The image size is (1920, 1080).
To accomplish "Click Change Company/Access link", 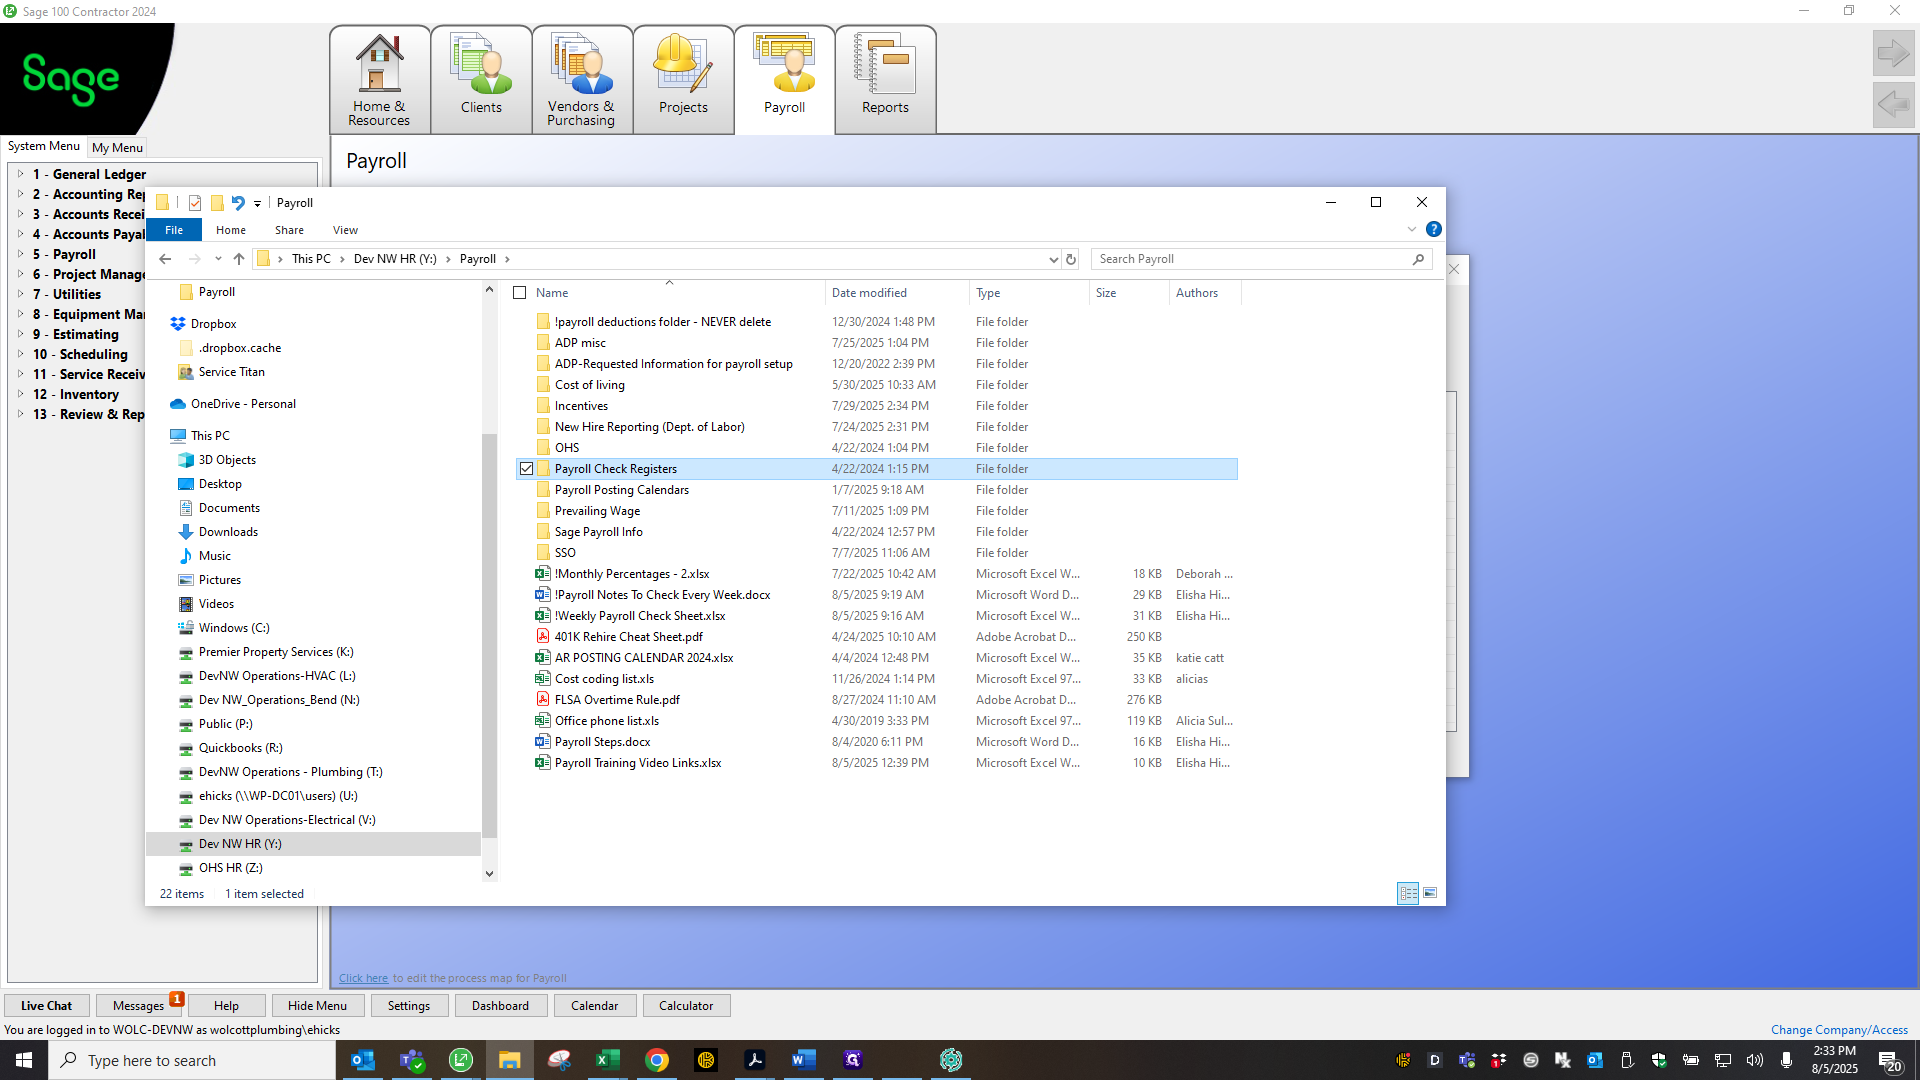I will [x=1839, y=1030].
